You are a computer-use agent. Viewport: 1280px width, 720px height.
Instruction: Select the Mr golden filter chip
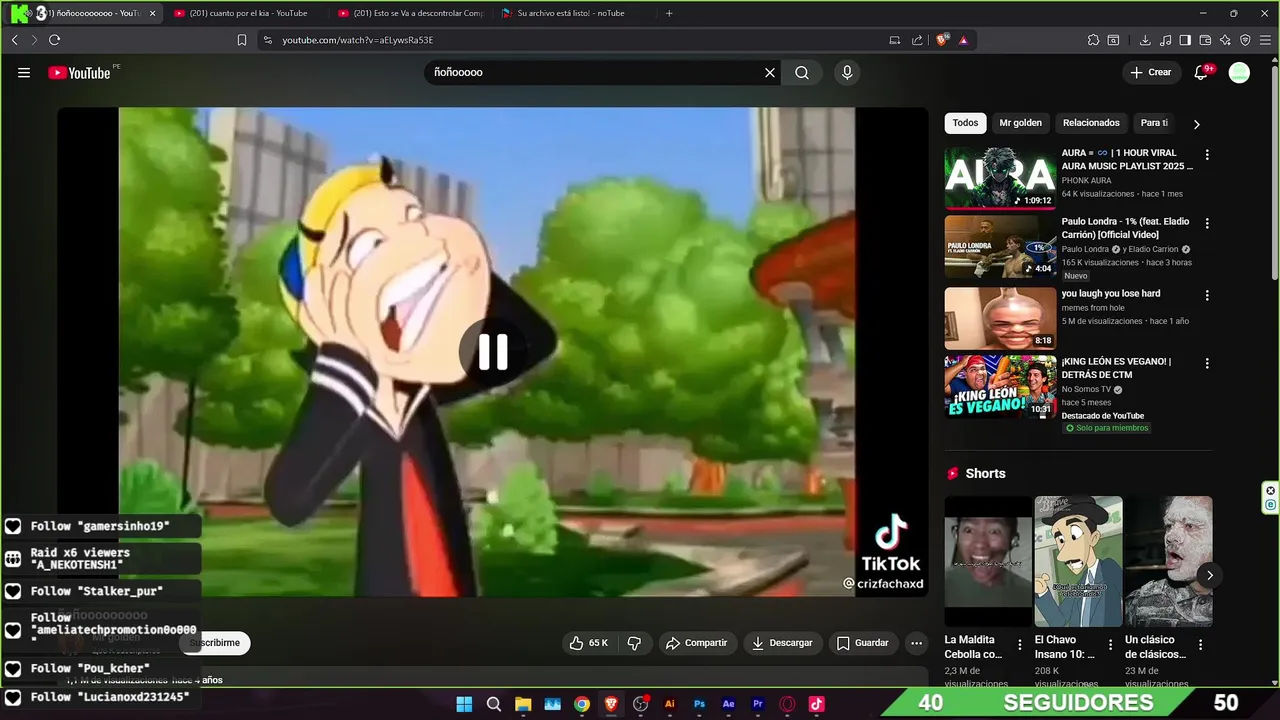1020,123
